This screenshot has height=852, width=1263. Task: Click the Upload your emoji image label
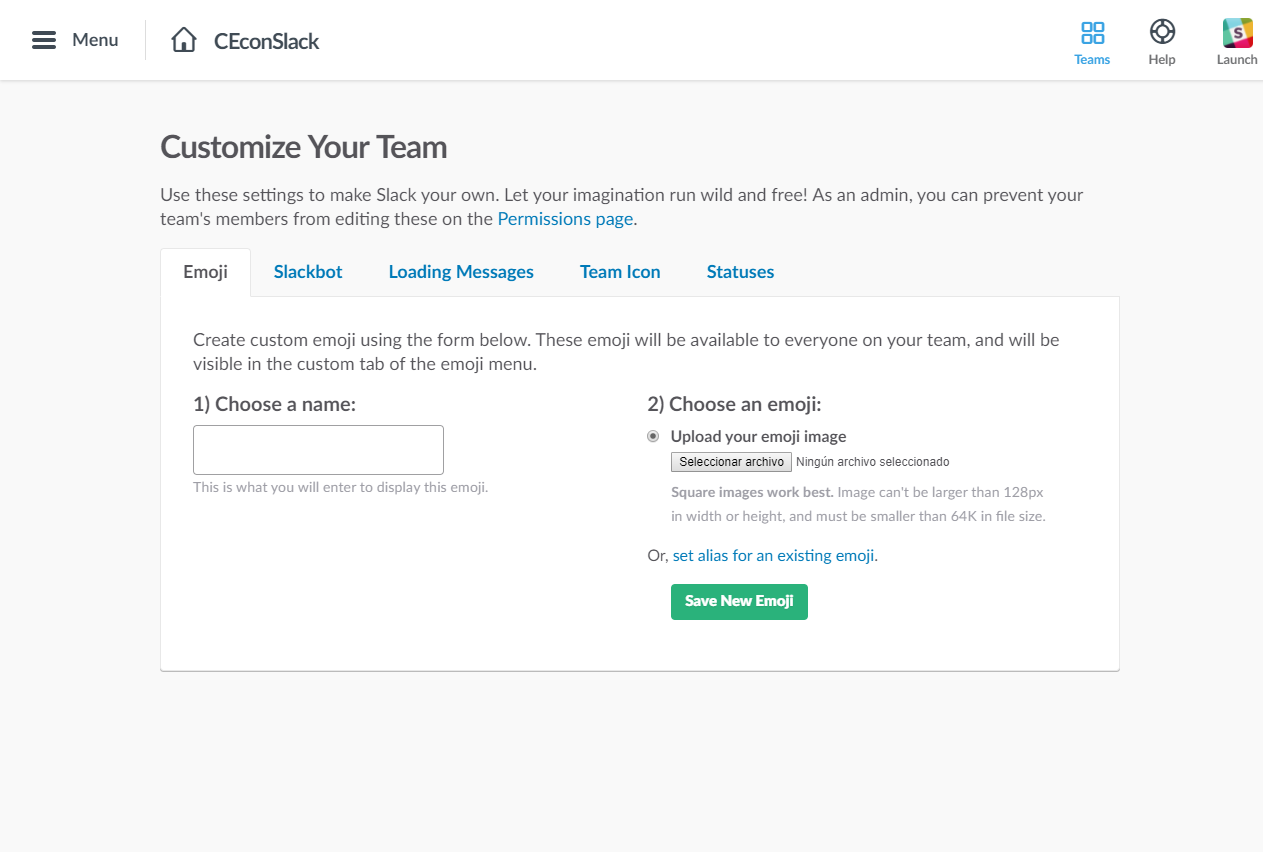[758, 436]
